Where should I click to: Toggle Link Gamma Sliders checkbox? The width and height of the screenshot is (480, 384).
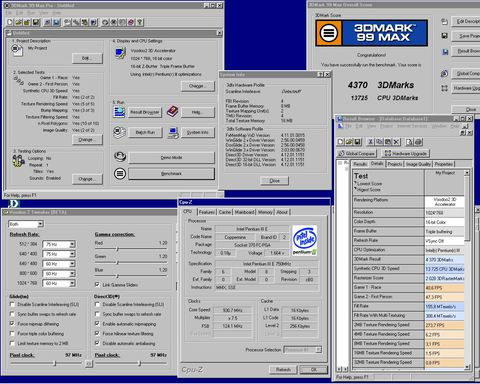(x=97, y=284)
